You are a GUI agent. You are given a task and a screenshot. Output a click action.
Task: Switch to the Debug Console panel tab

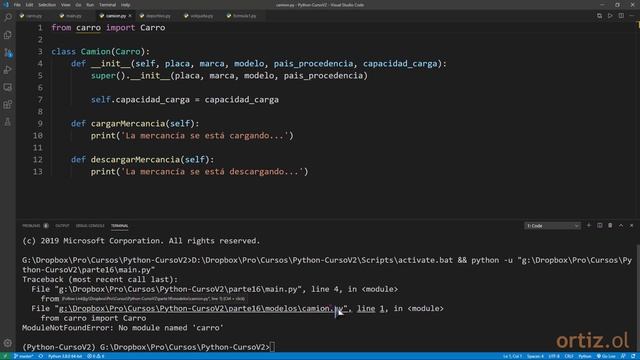point(90,226)
